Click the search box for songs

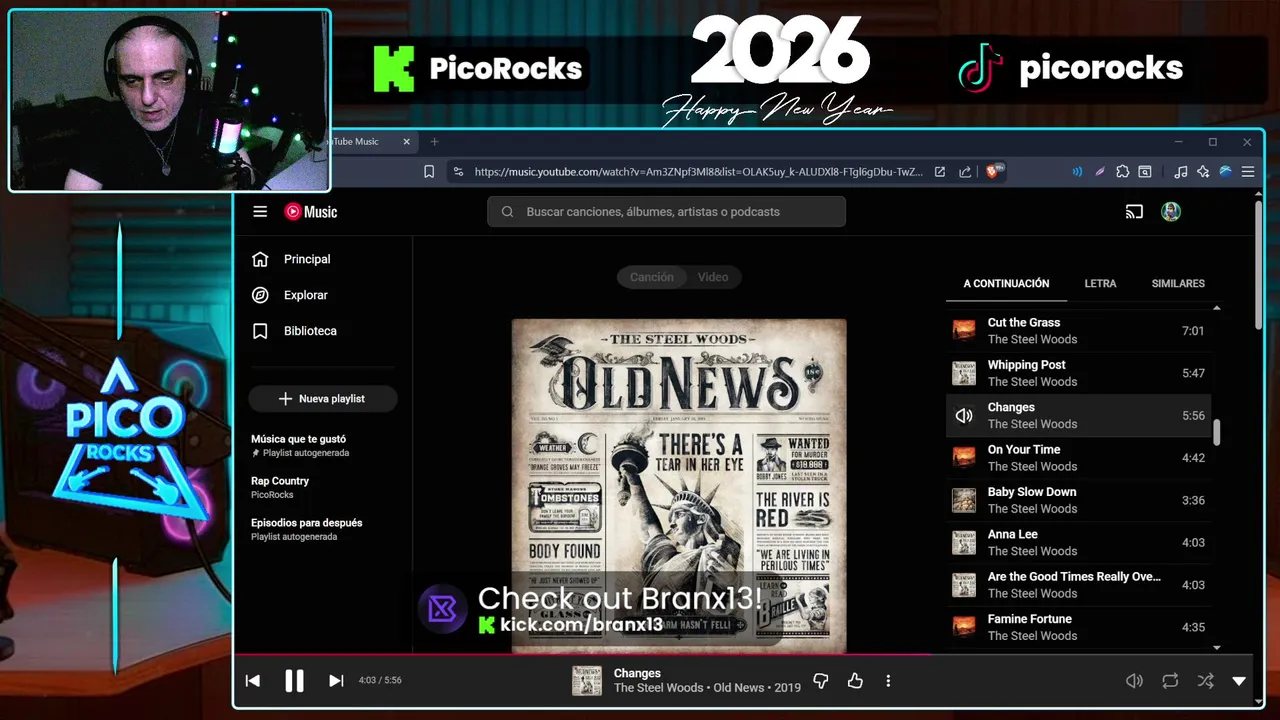tap(666, 212)
